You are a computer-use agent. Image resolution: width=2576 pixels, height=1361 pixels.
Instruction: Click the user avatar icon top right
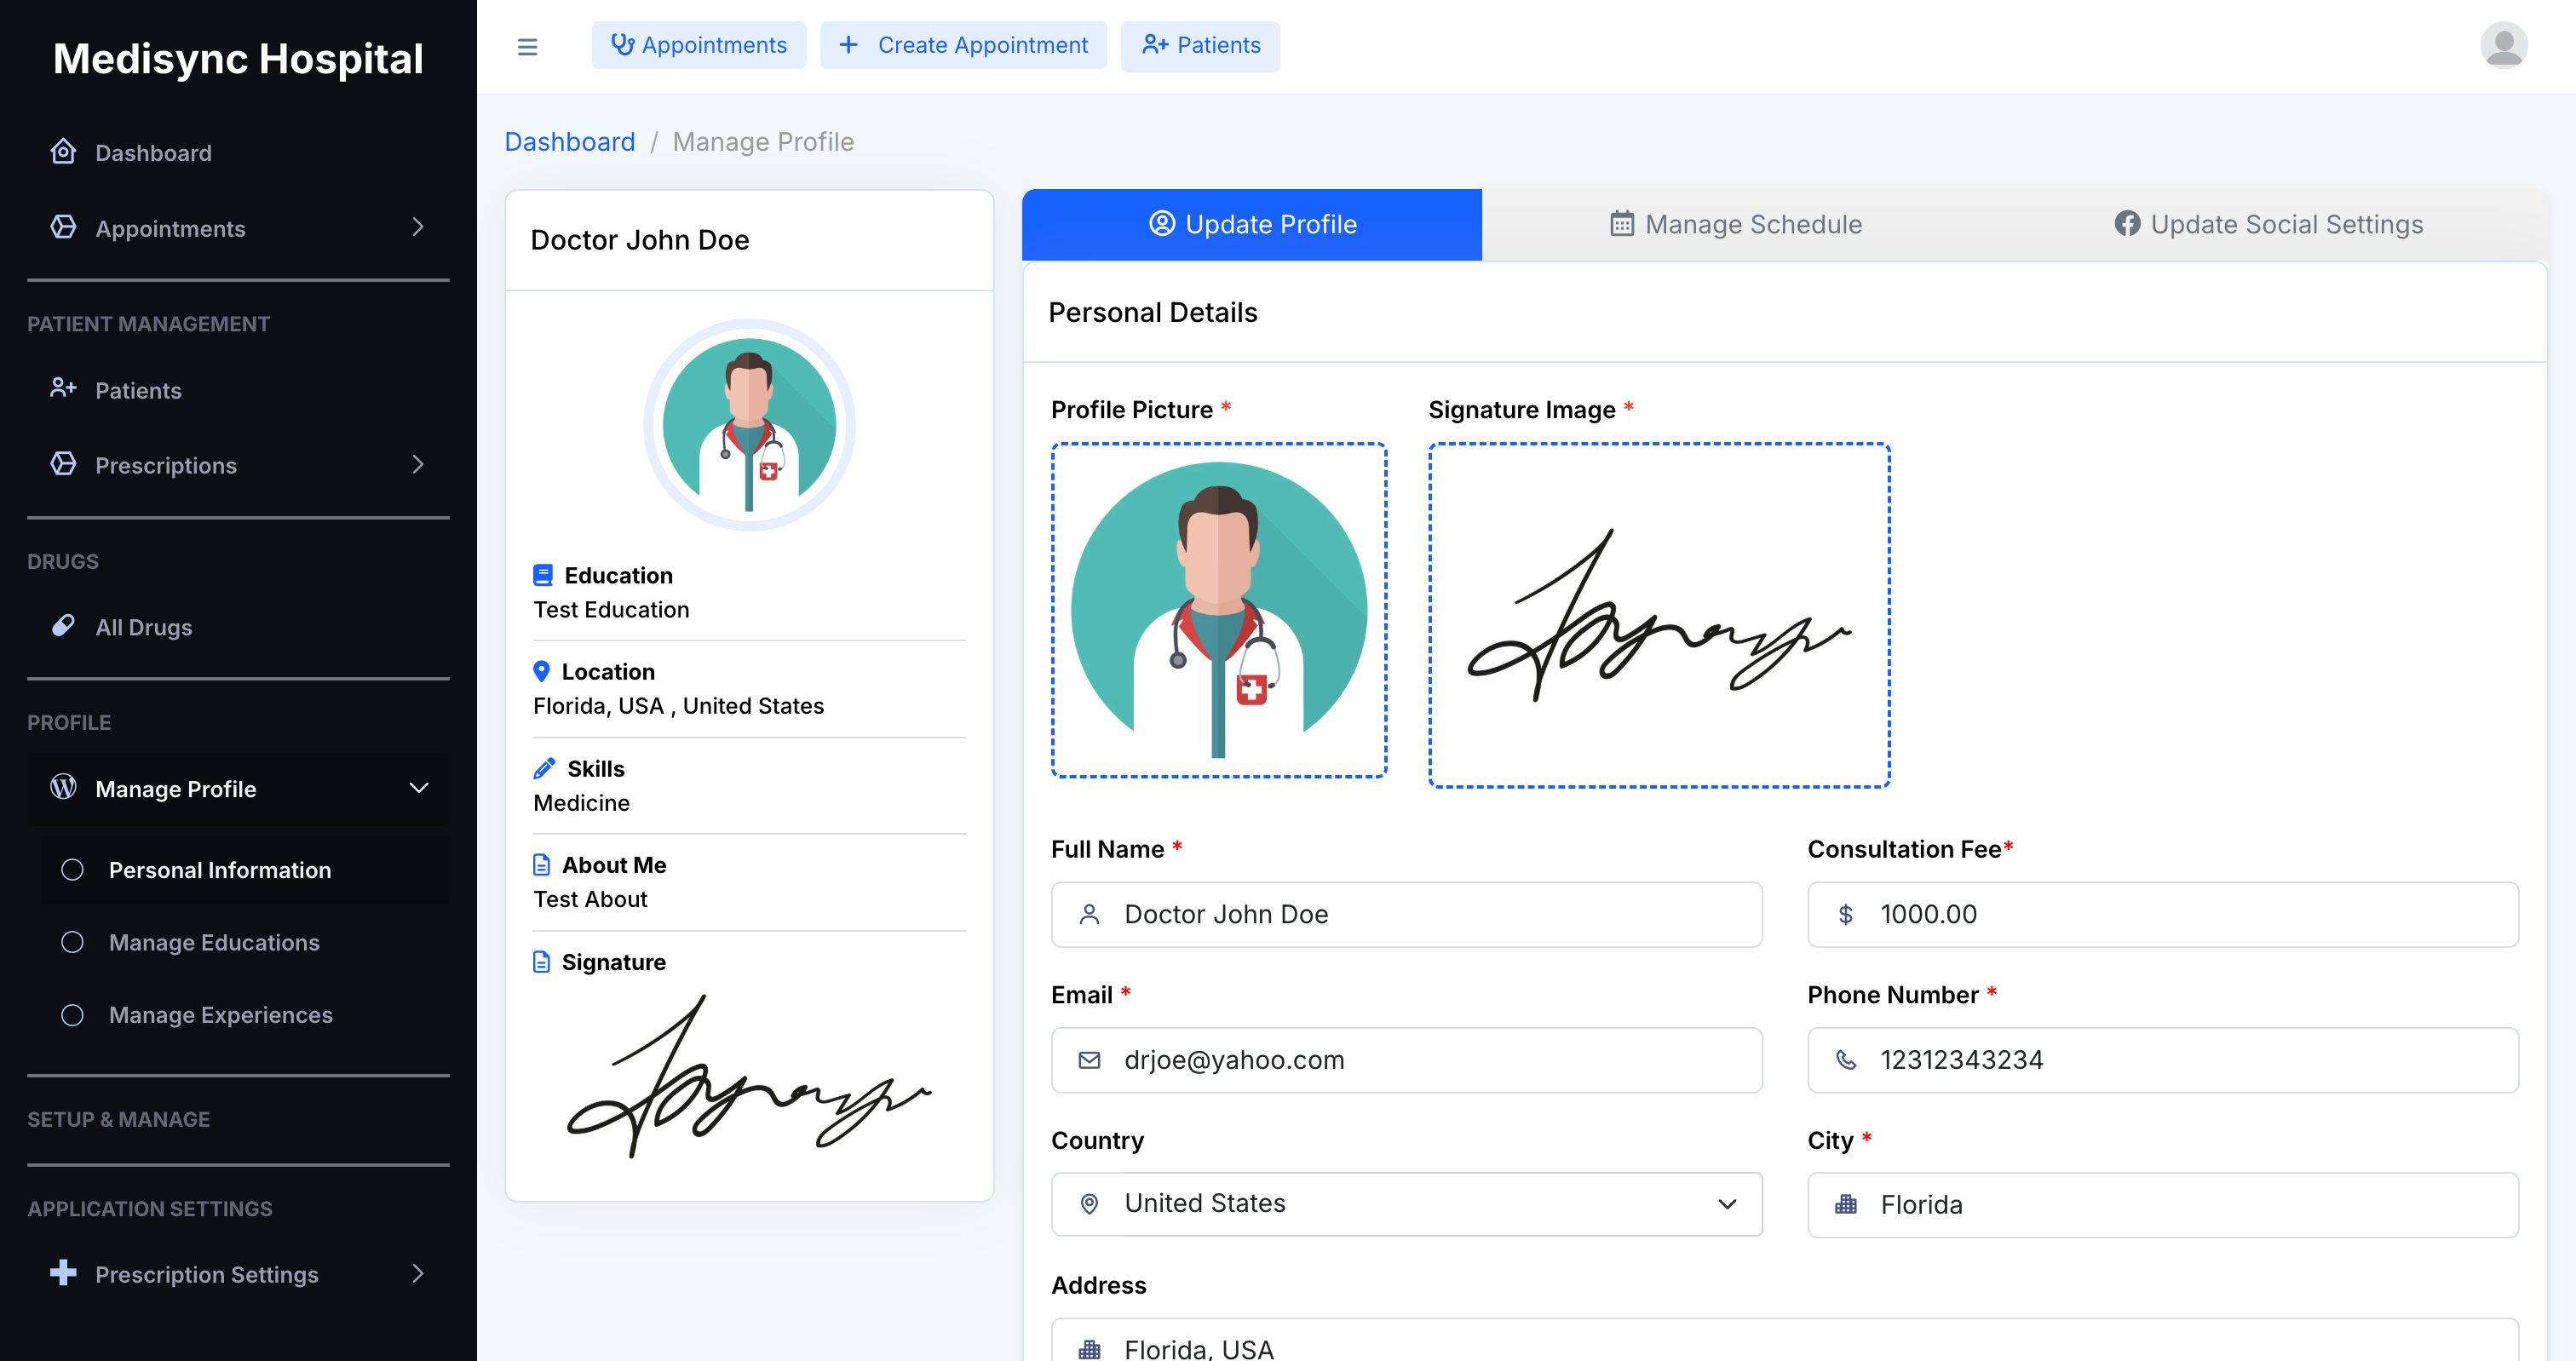2503,46
